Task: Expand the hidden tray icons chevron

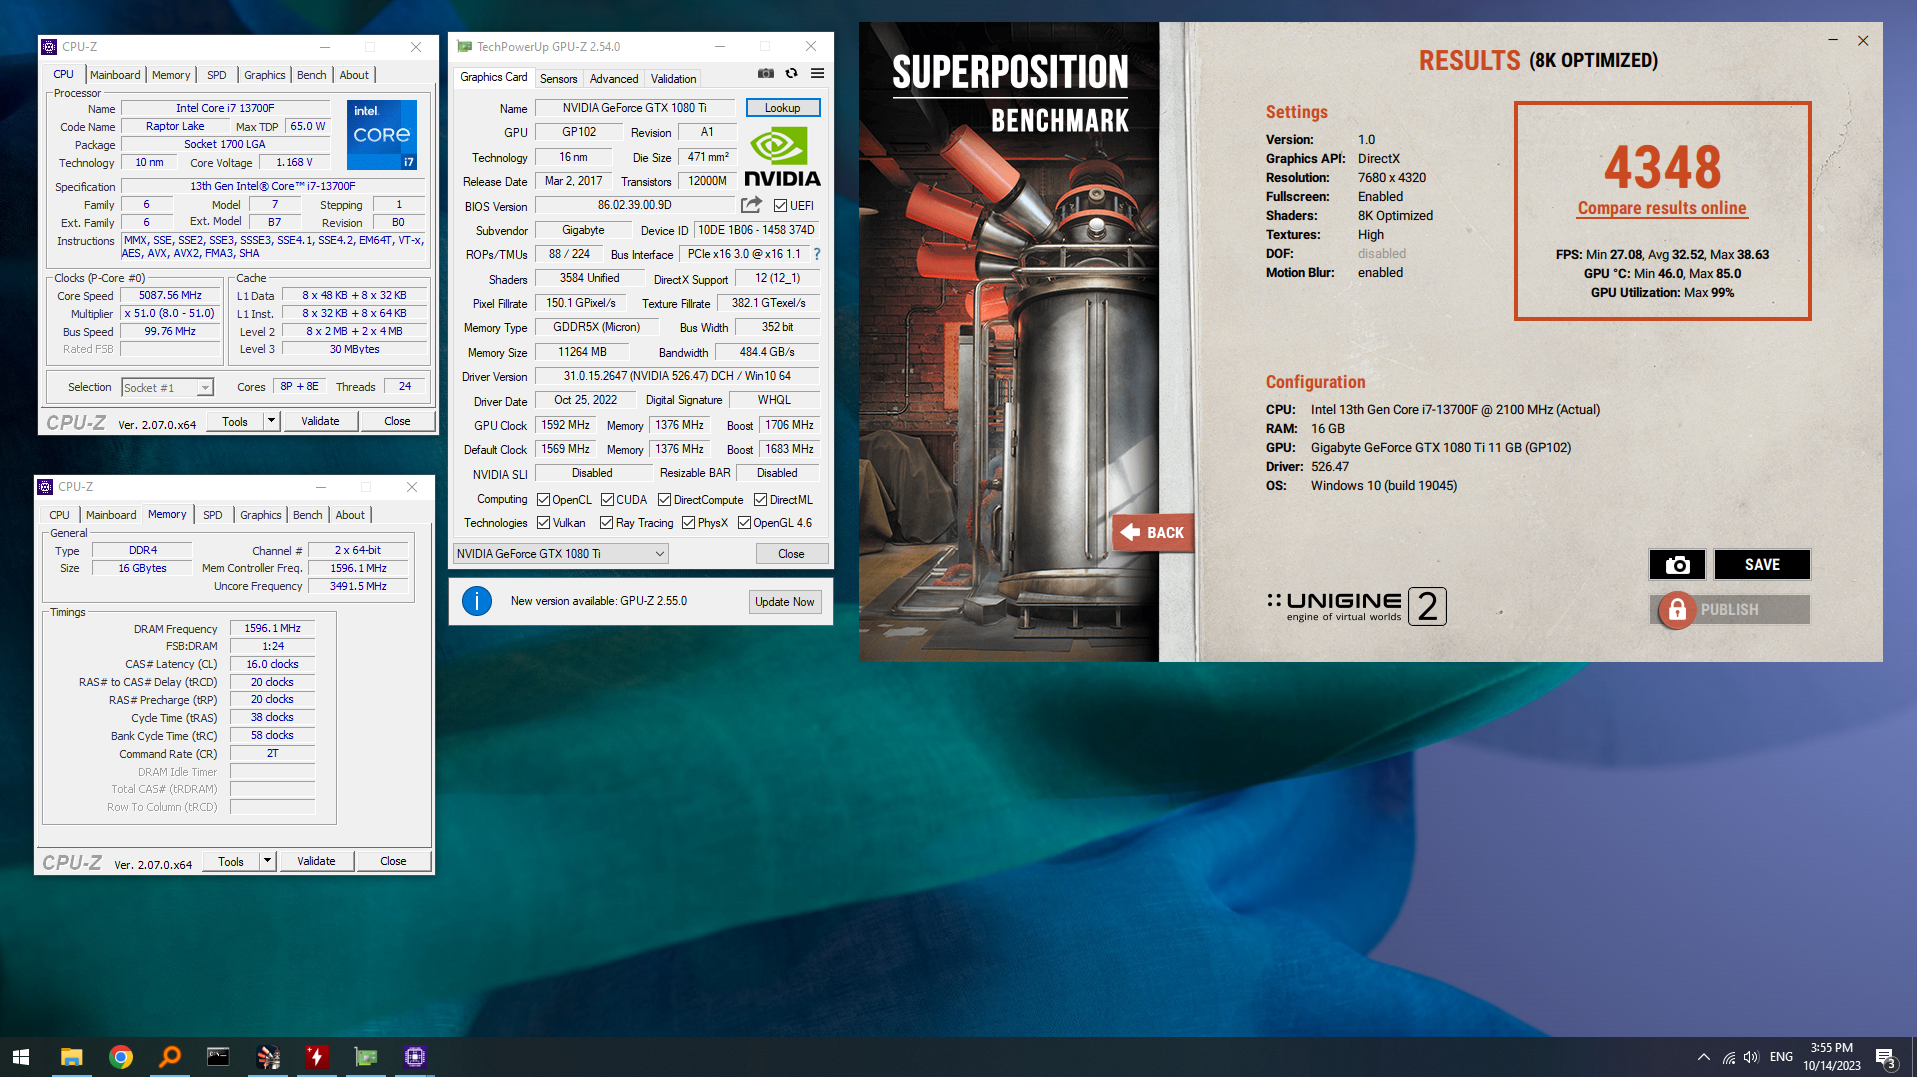Action: (1703, 1057)
